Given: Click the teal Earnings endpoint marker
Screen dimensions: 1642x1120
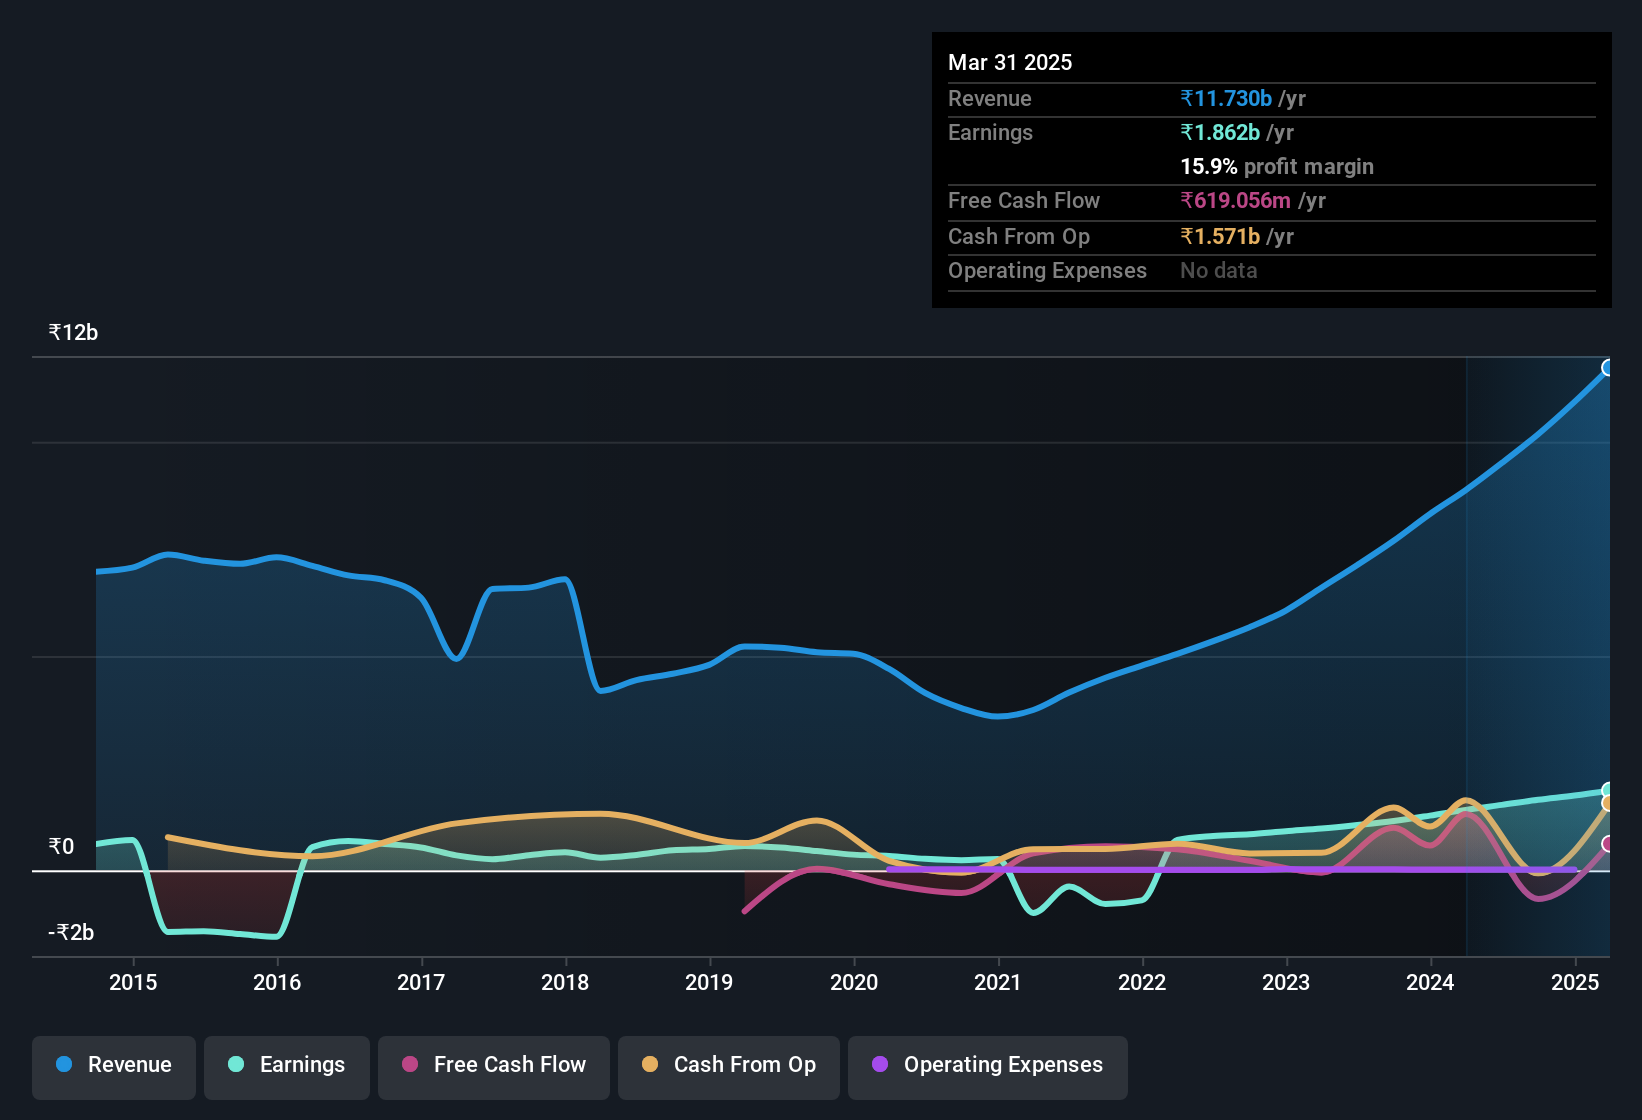Looking at the screenshot, I should 1608,791.
